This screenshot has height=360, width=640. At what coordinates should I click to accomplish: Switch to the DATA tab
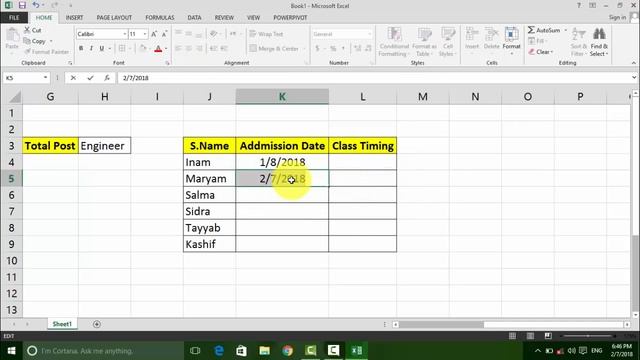(x=194, y=18)
